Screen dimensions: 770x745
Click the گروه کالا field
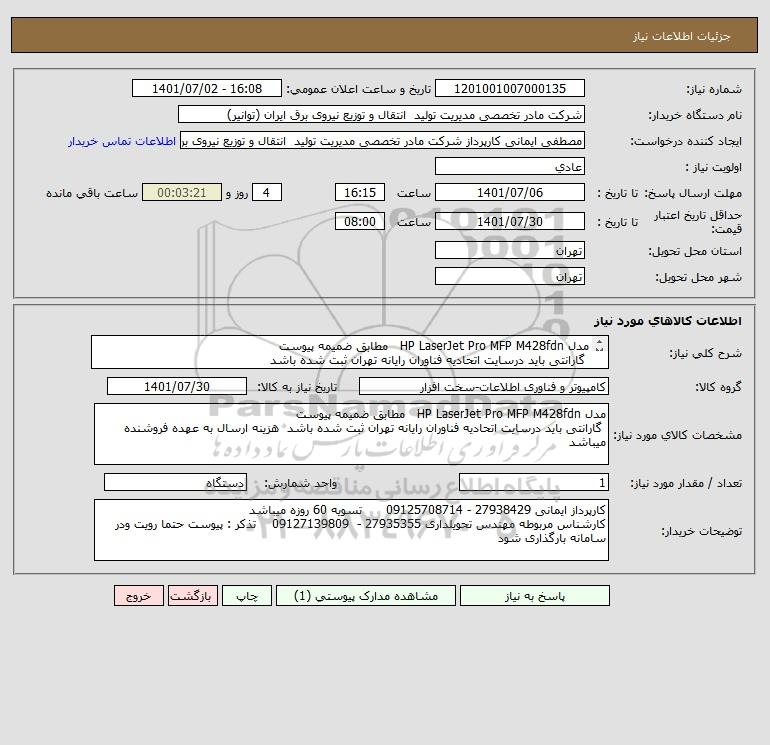(x=484, y=386)
